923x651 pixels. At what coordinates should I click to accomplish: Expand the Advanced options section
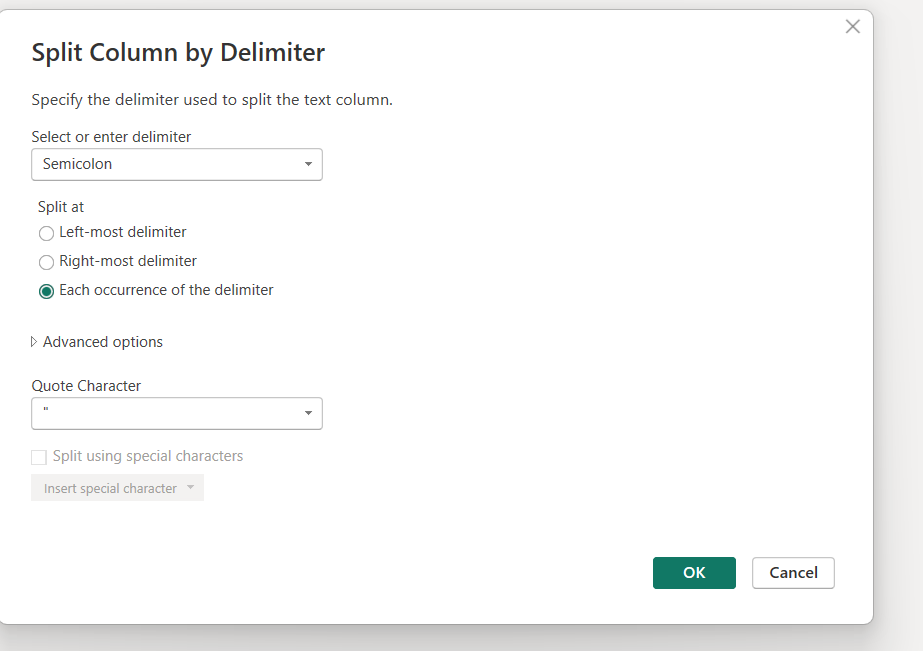tap(97, 342)
